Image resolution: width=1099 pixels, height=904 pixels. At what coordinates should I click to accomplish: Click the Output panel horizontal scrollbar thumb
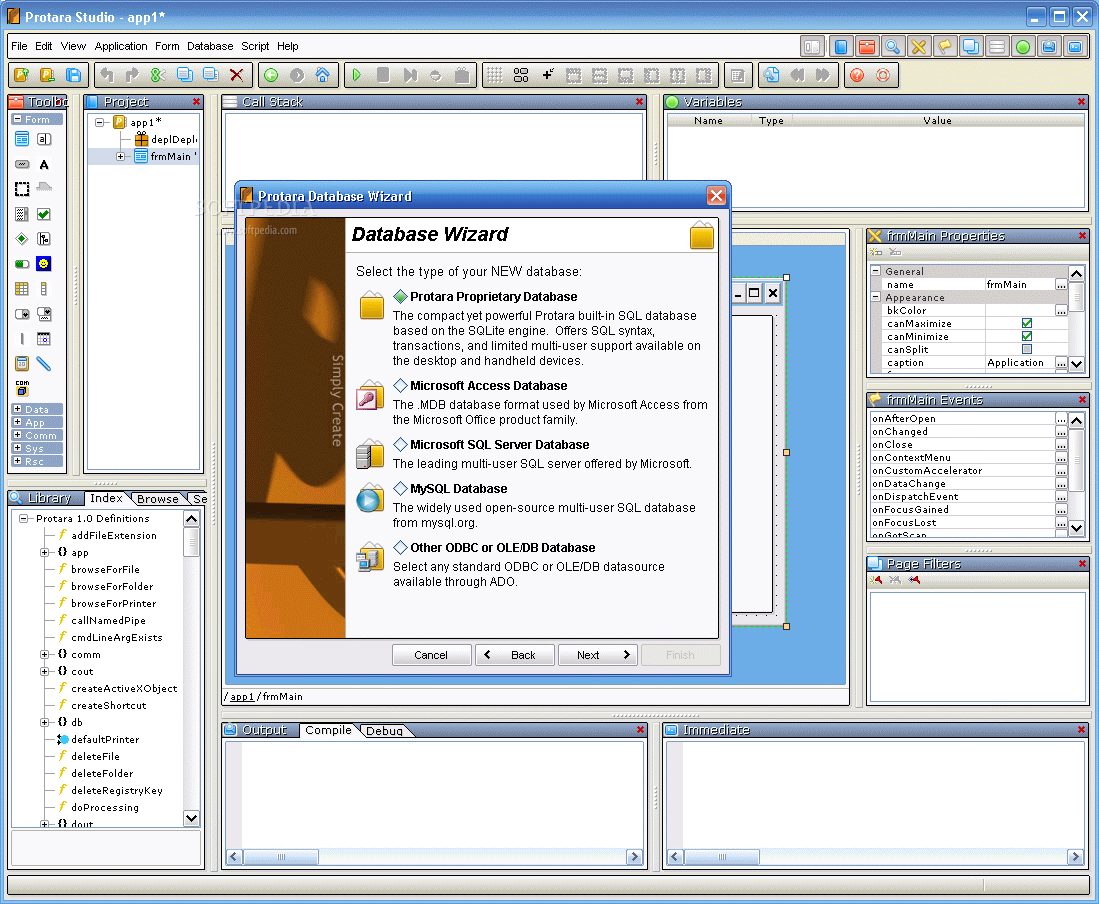click(281, 856)
